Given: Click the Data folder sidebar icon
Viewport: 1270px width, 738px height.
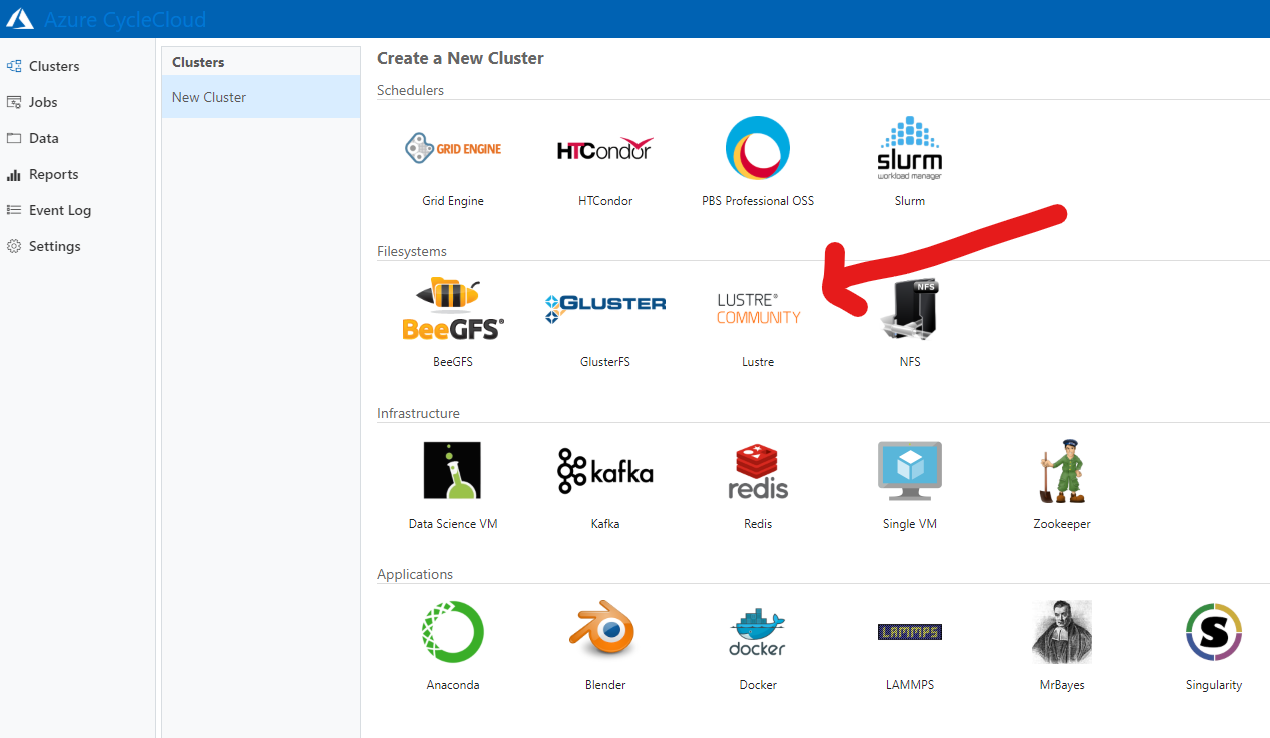Looking at the screenshot, I should [x=14, y=138].
